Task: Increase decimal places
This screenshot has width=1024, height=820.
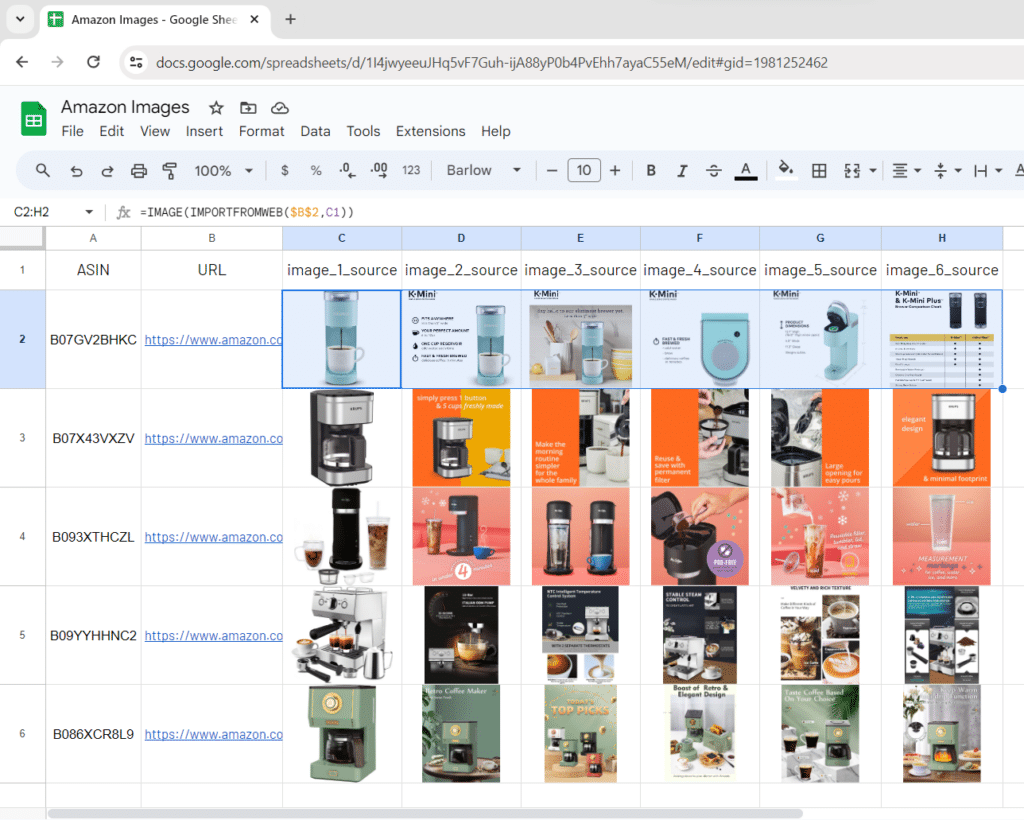Action: (x=379, y=170)
